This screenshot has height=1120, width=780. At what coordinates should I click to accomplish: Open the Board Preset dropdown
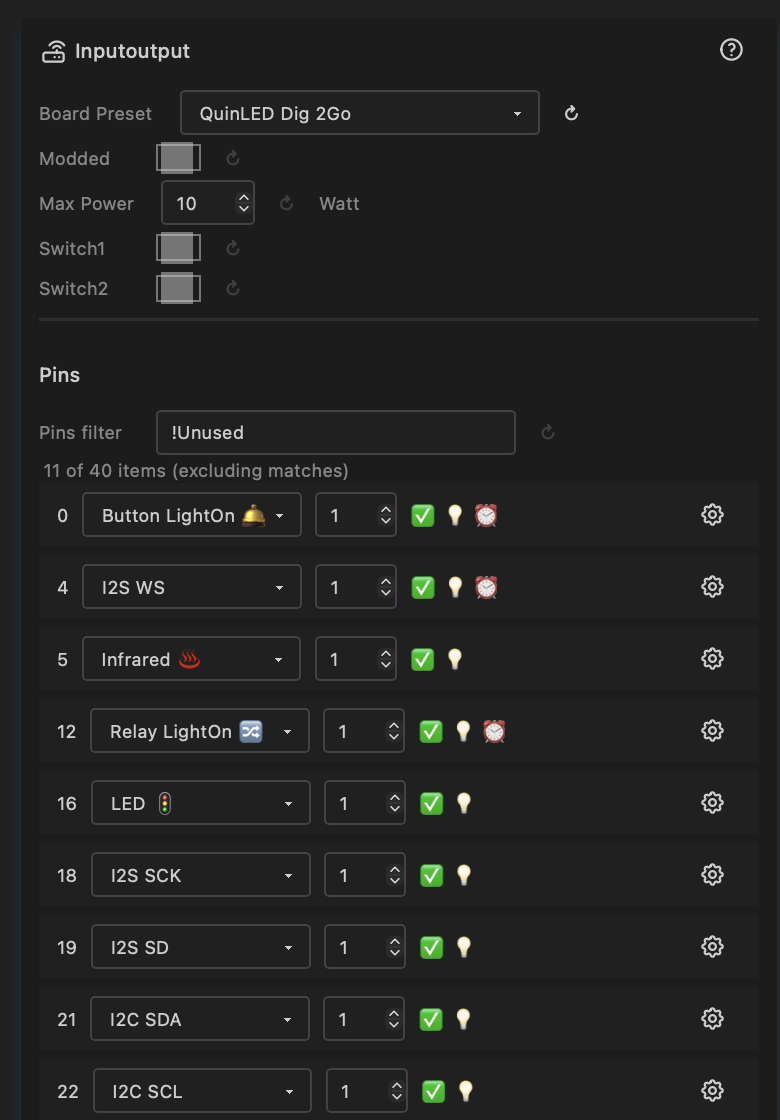point(359,113)
